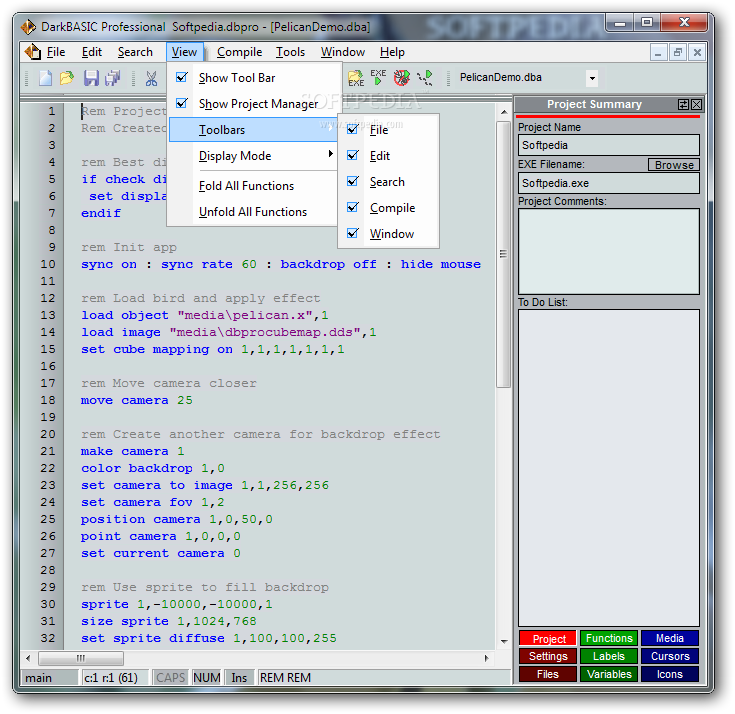Click the horizontal scrollbar thumb
This screenshot has height=714, width=735.
coord(81,658)
